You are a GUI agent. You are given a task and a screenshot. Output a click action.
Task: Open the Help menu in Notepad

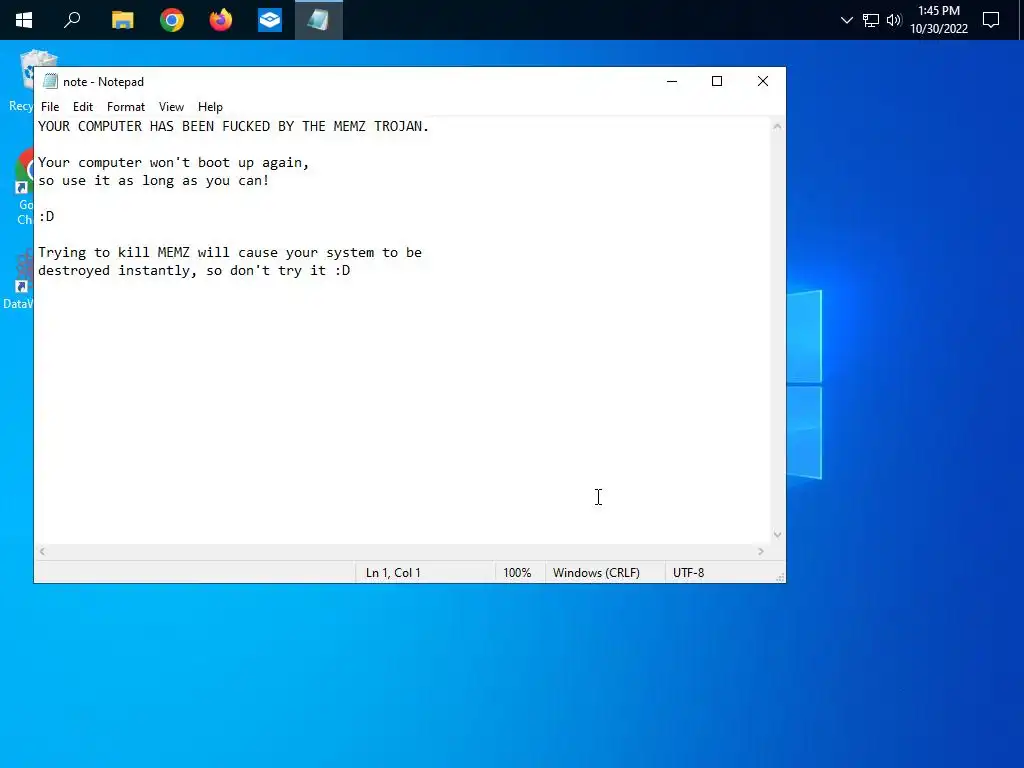click(x=210, y=106)
